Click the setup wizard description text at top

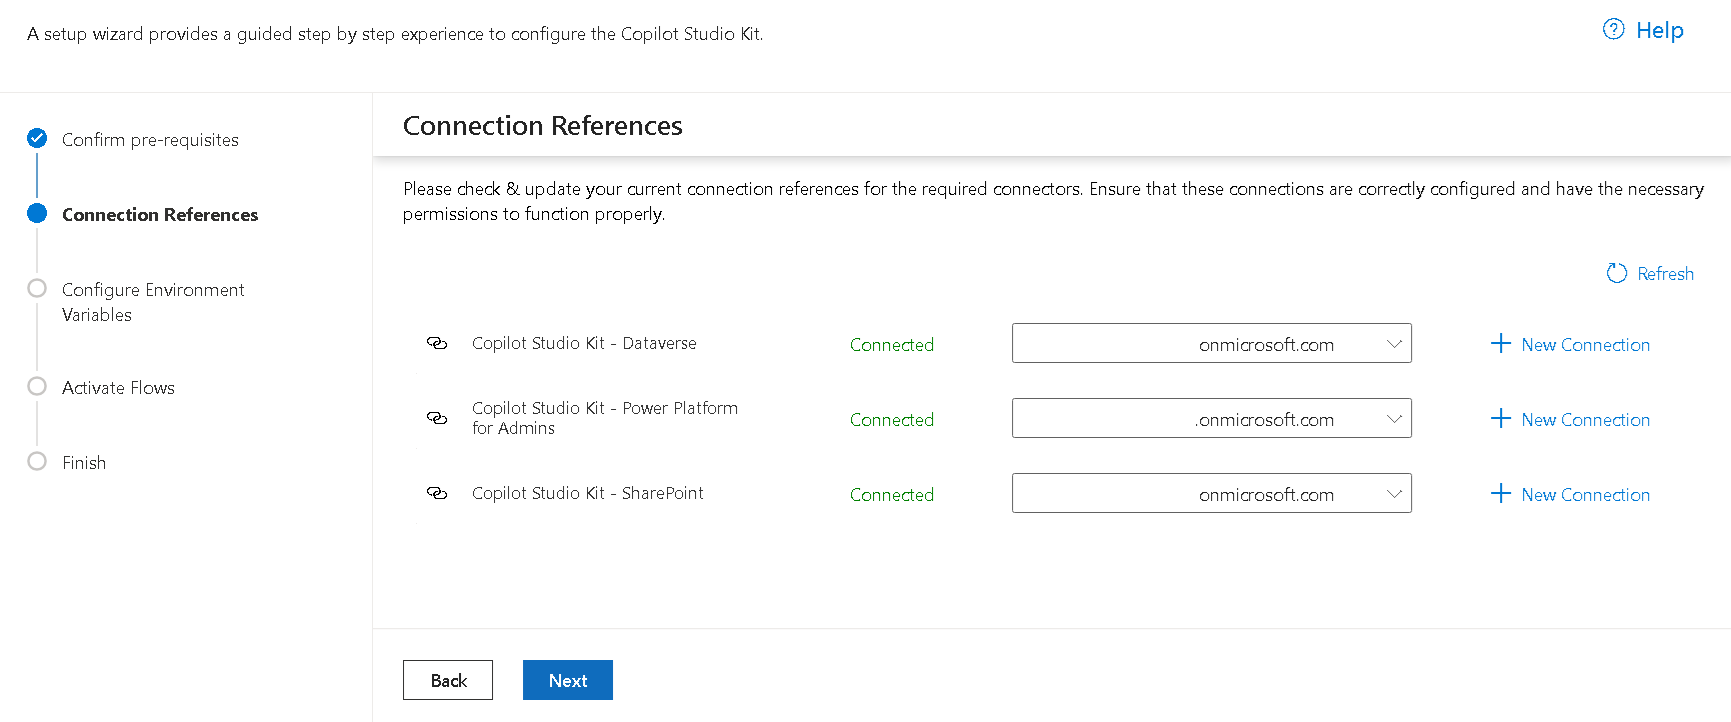coord(395,34)
